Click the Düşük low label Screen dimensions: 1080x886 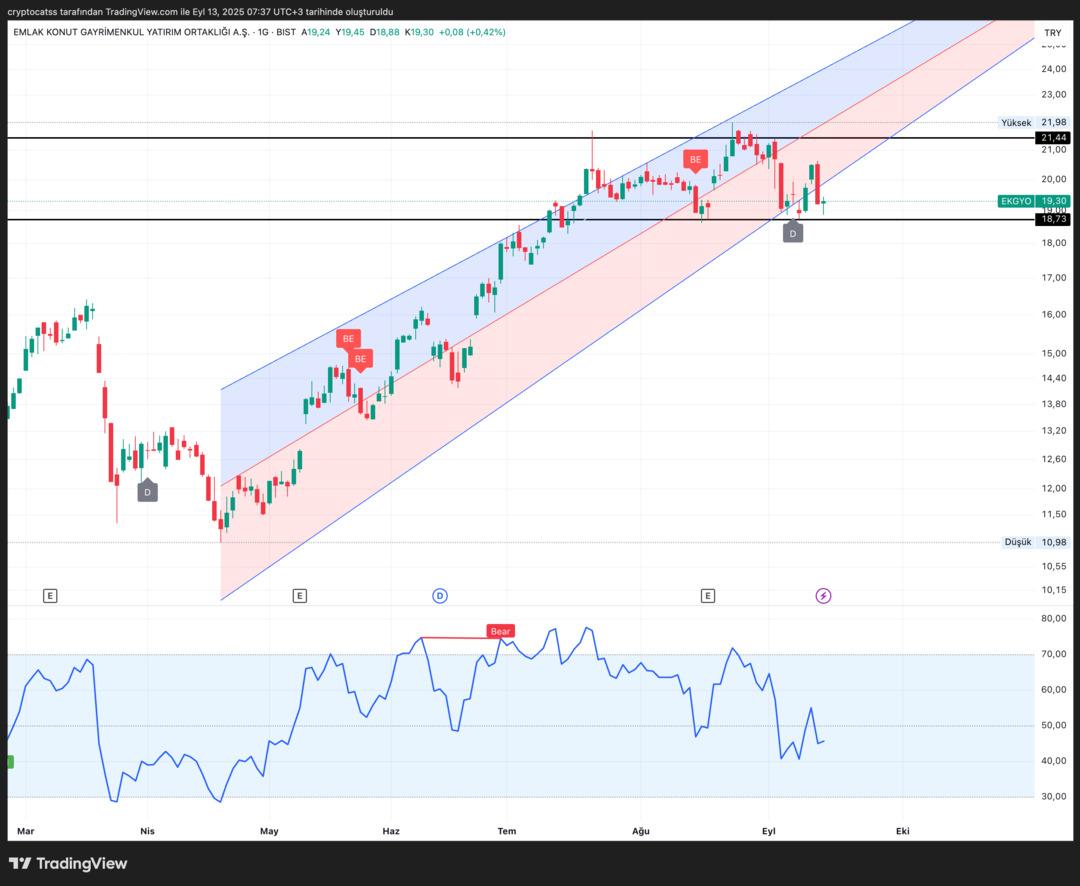click(x=1018, y=542)
